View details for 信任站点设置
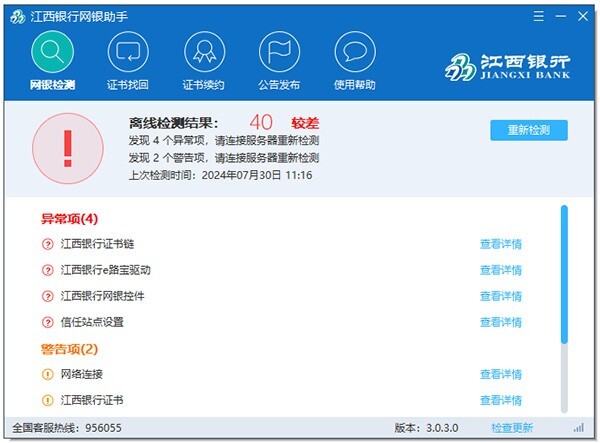The width and height of the screenshot is (600, 443). 501,322
